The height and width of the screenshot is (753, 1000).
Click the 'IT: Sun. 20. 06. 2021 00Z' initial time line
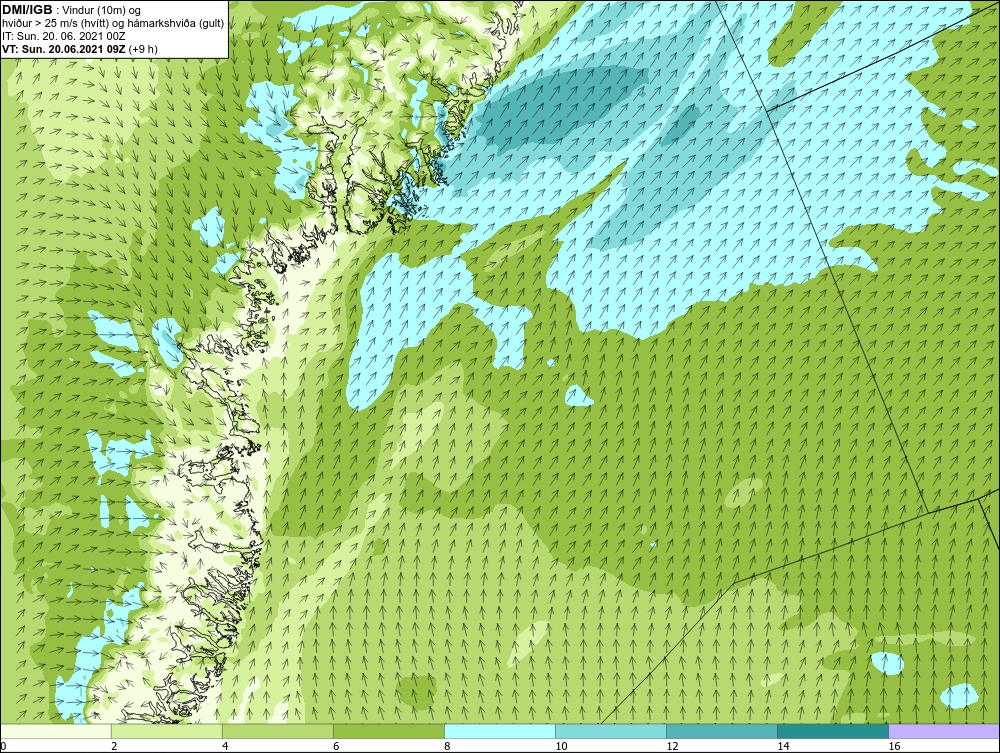[x=63, y=36]
